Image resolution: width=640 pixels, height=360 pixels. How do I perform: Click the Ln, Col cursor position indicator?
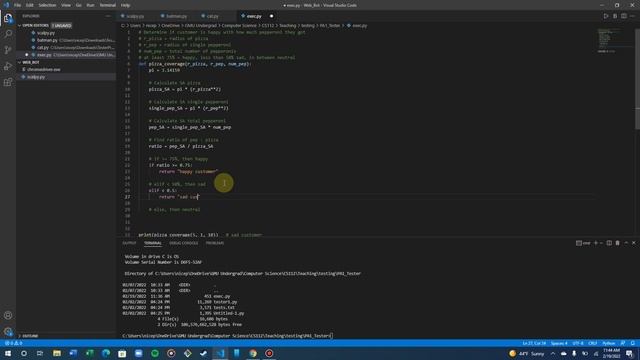click(x=534, y=343)
